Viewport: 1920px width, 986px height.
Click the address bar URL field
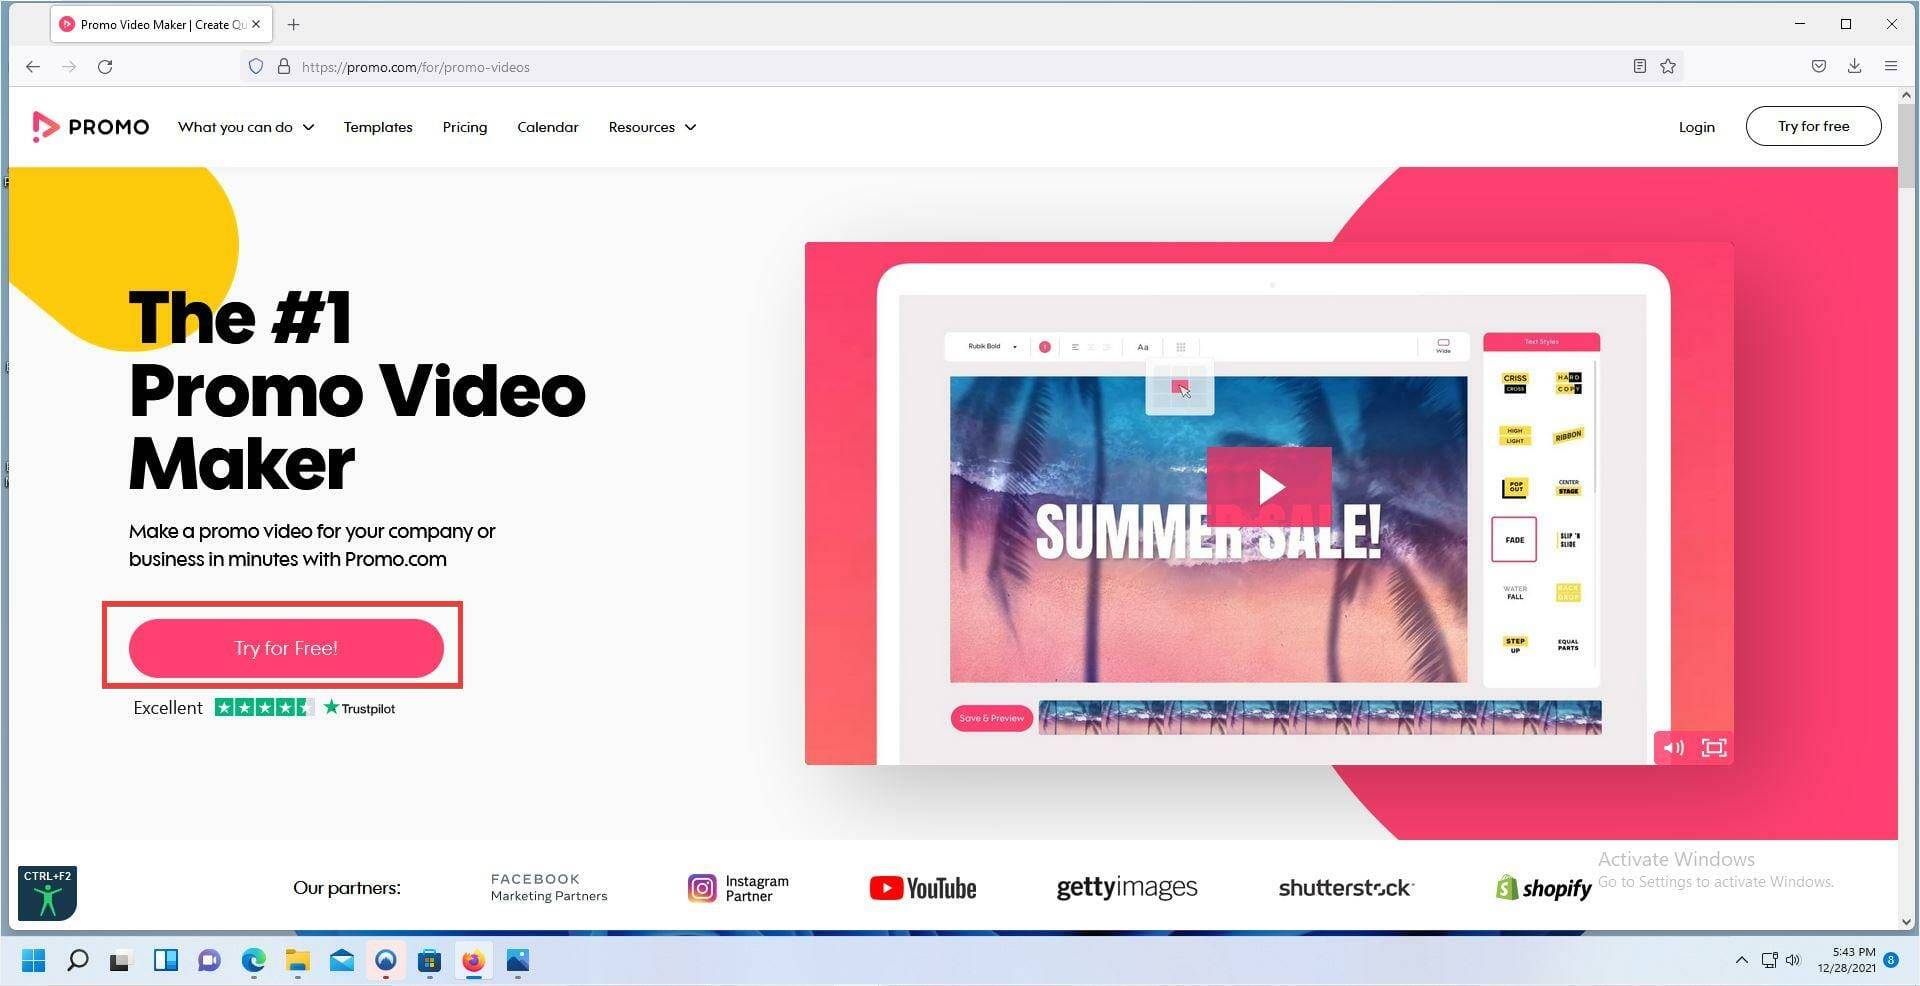coord(960,67)
